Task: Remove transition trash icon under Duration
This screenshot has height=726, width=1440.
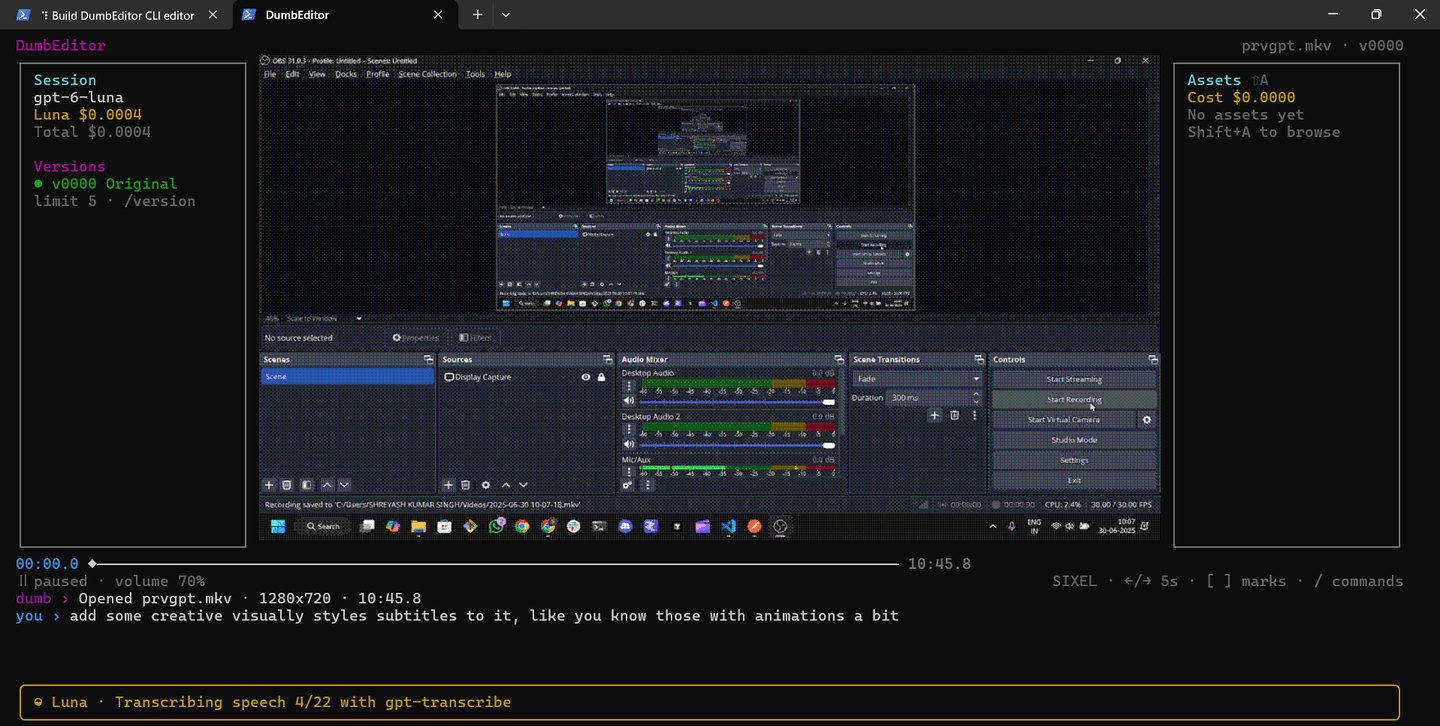Action: (x=955, y=415)
